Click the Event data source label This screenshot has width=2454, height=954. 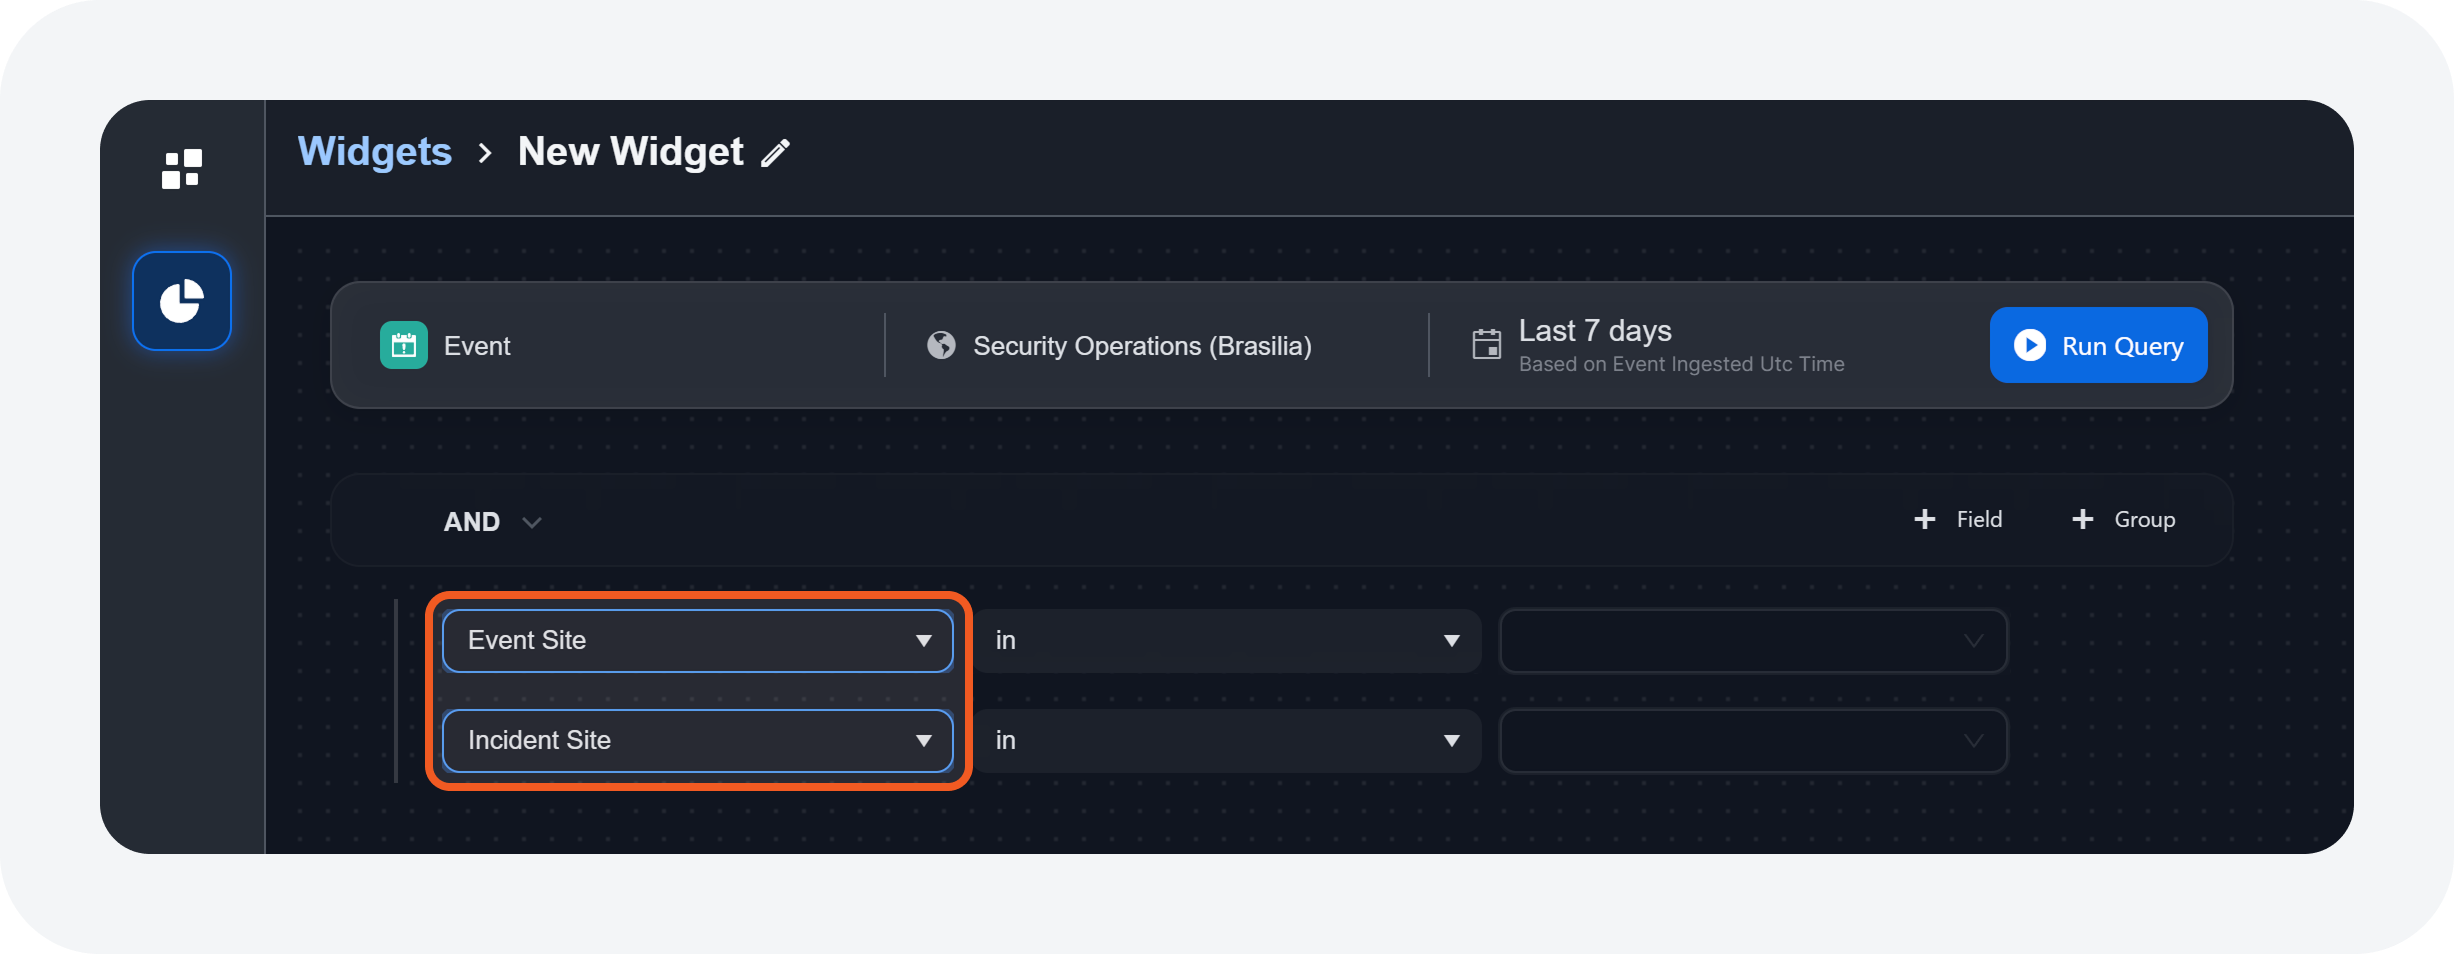(477, 346)
